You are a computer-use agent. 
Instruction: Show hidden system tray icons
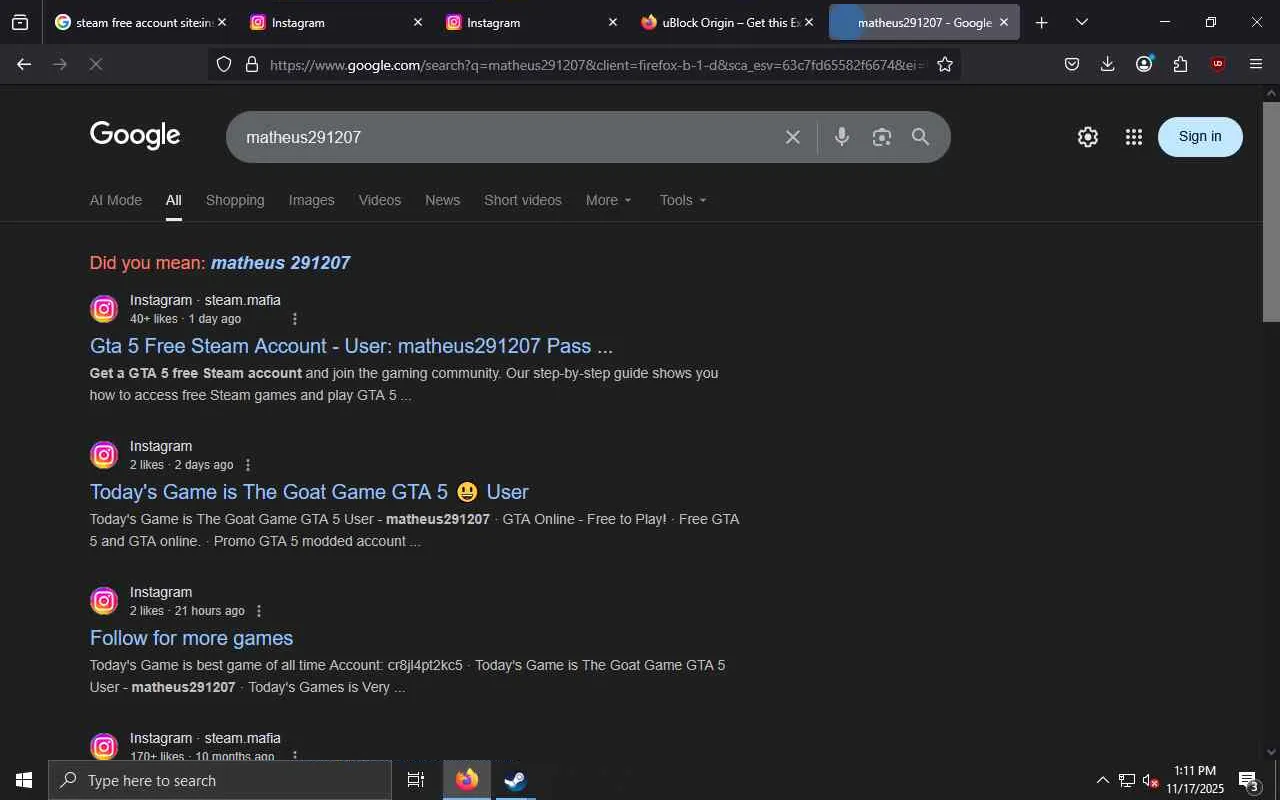point(1102,780)
